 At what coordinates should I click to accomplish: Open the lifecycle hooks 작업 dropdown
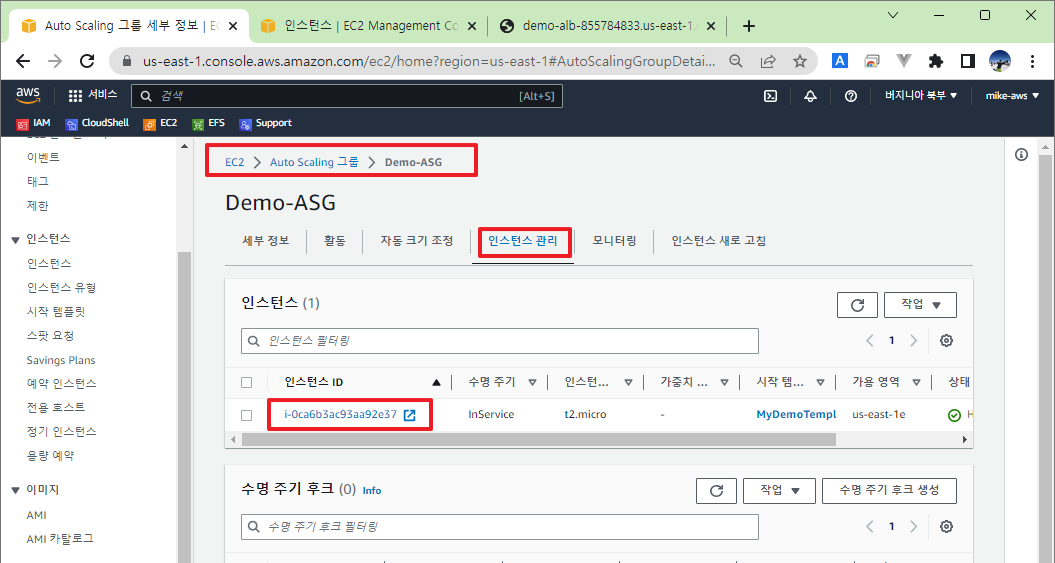779,491
